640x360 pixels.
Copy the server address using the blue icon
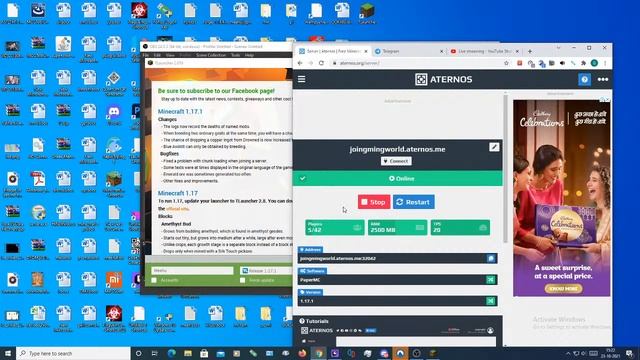pyautogui.click(x=491, y=258)
